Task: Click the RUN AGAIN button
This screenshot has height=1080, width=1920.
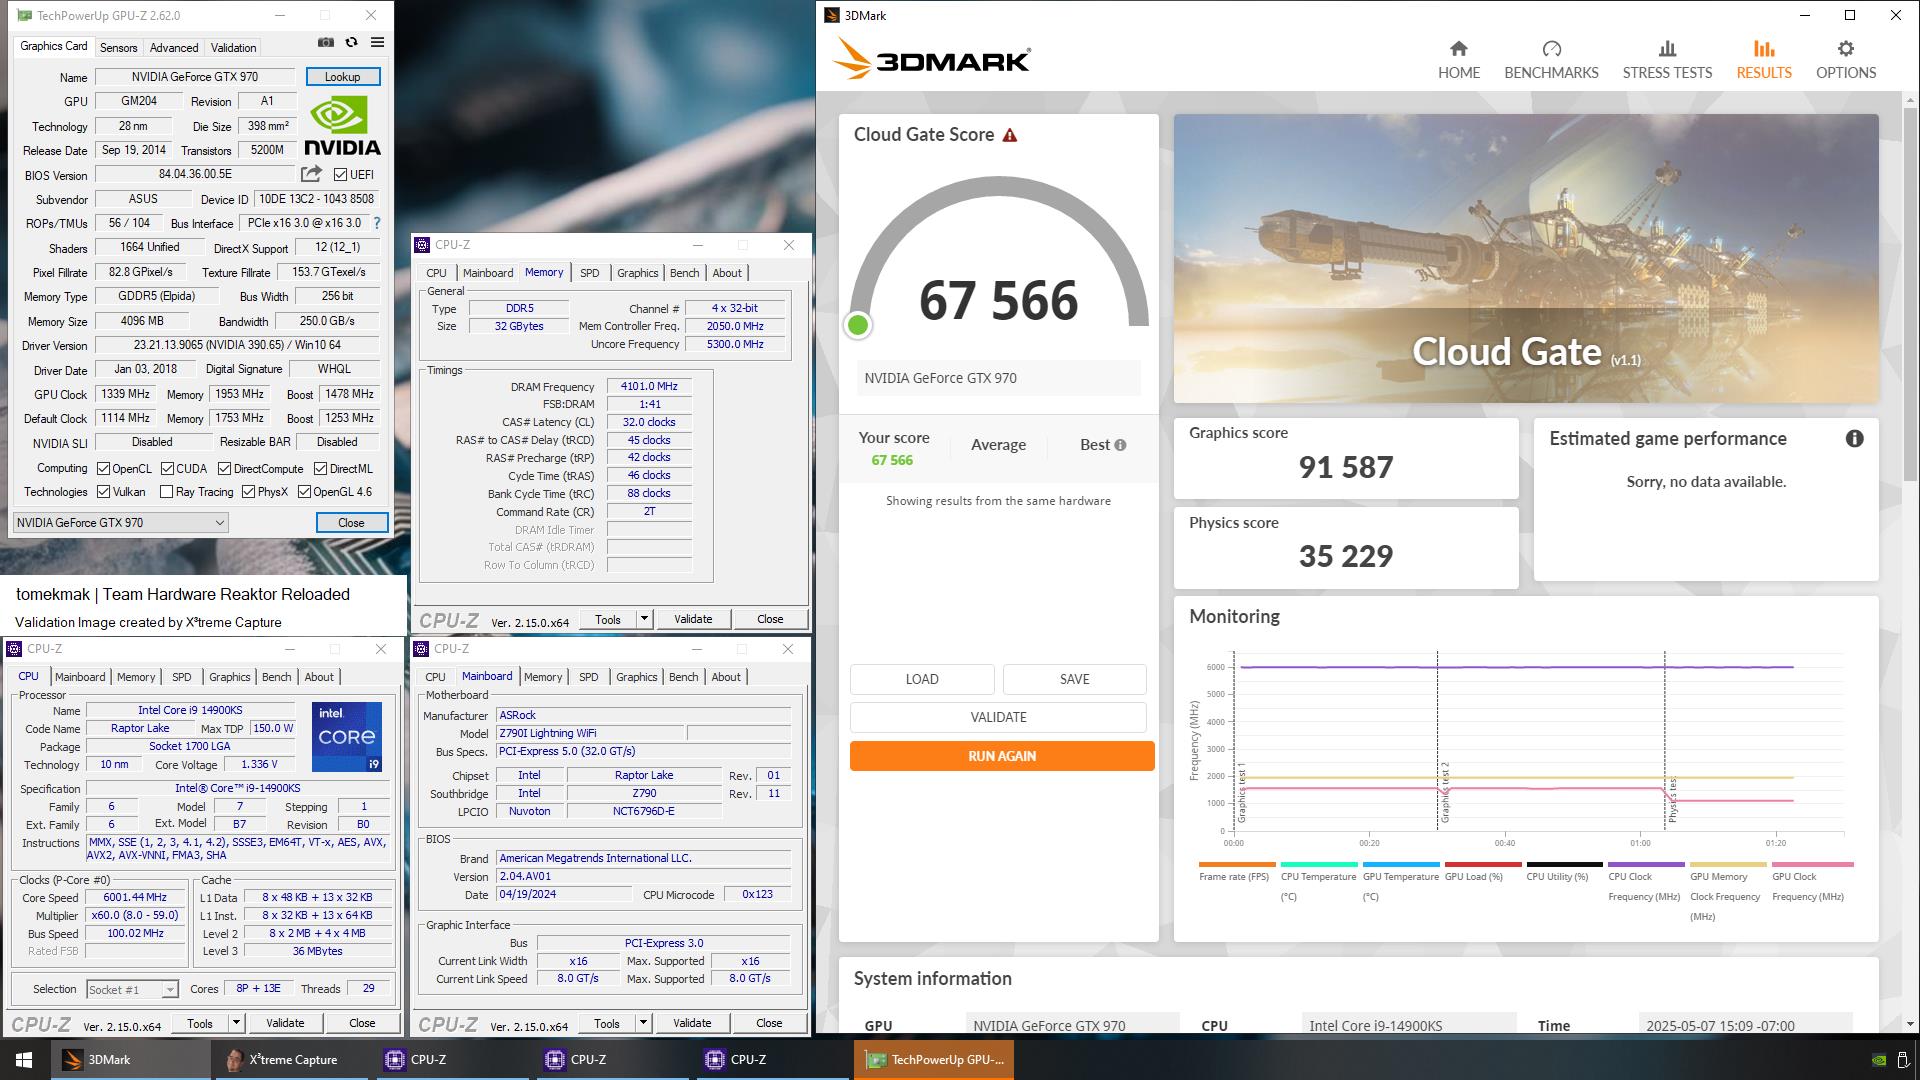Action: pyautogui.click(x=1002, y=756)
